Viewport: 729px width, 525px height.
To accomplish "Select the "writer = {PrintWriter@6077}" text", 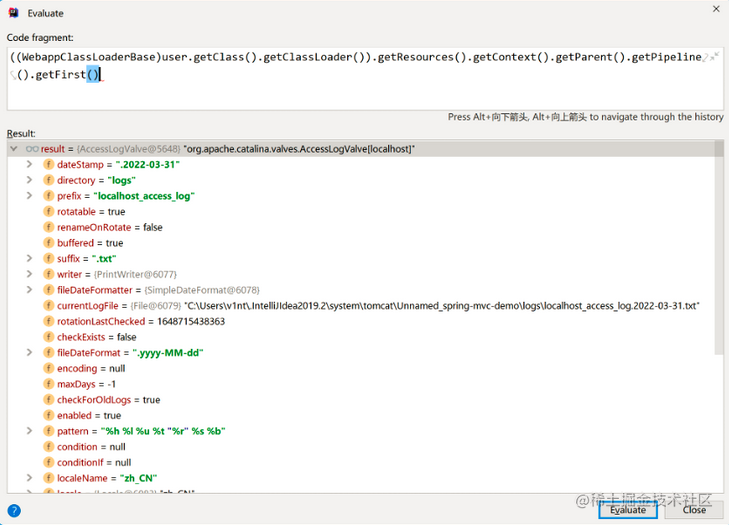I will (117, 274).
